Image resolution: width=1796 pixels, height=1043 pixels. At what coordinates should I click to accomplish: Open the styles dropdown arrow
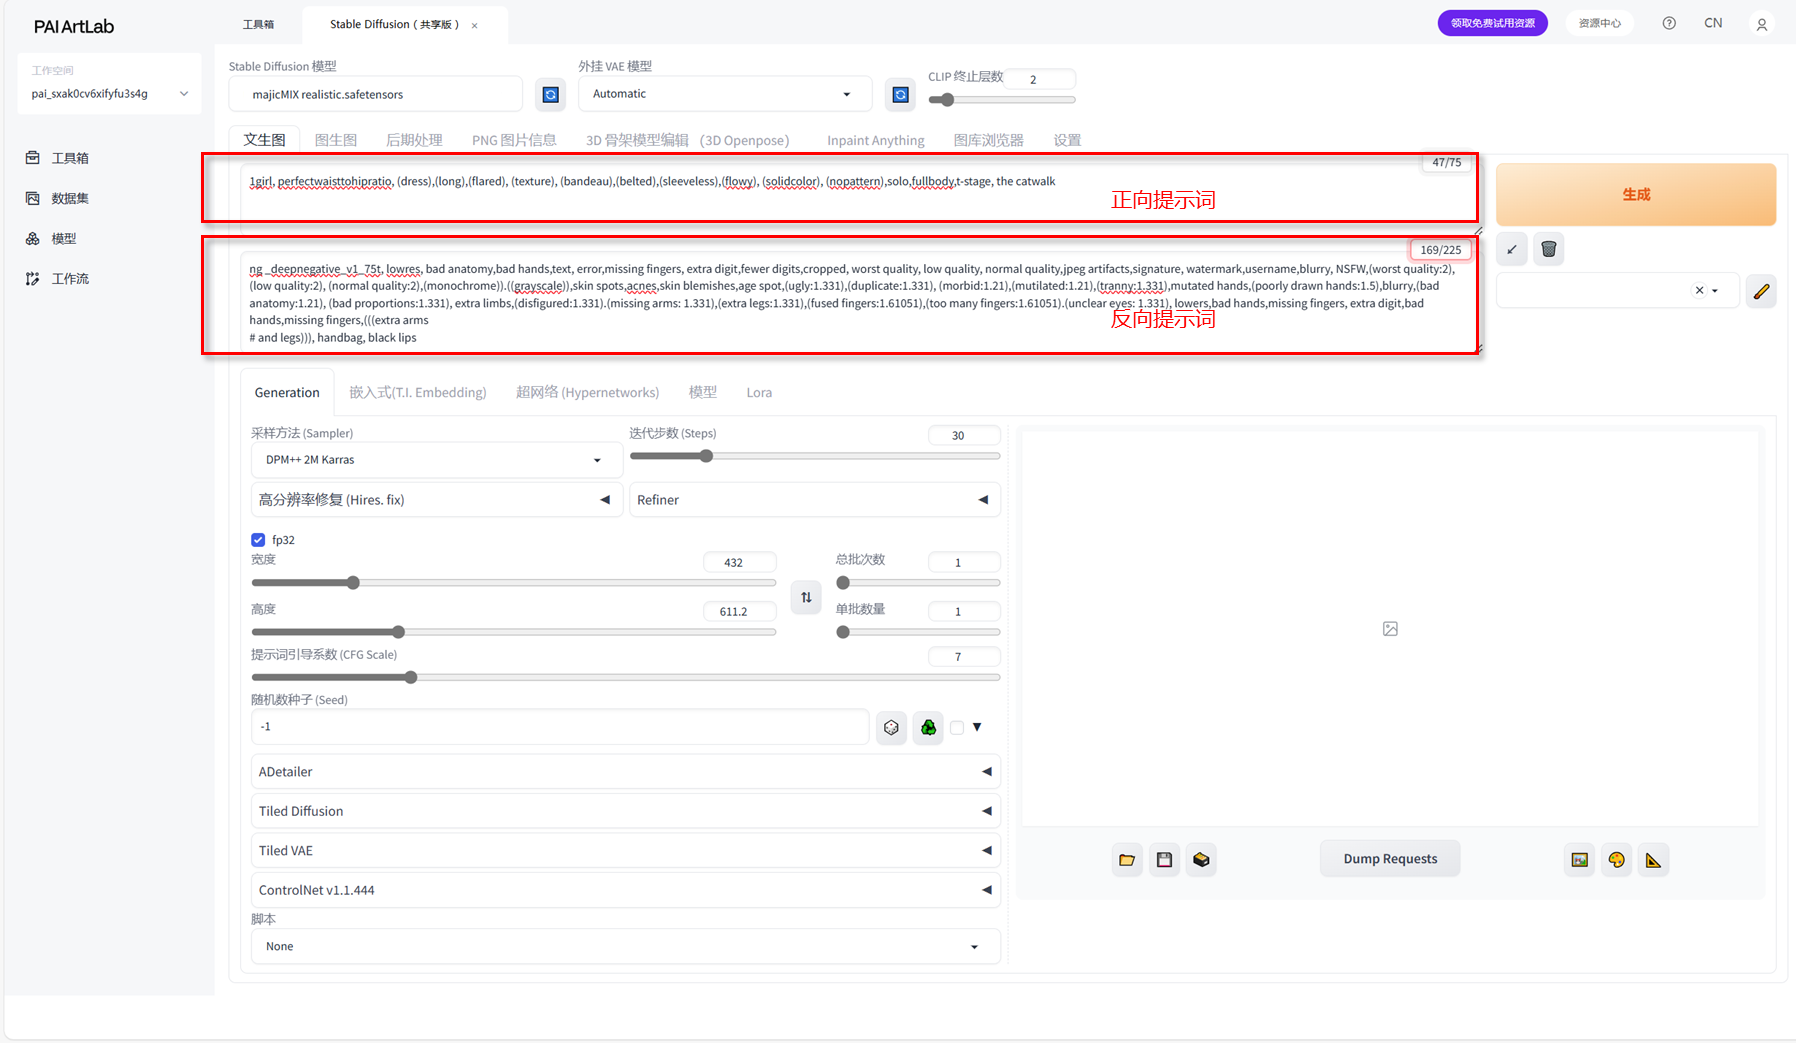1715,291
